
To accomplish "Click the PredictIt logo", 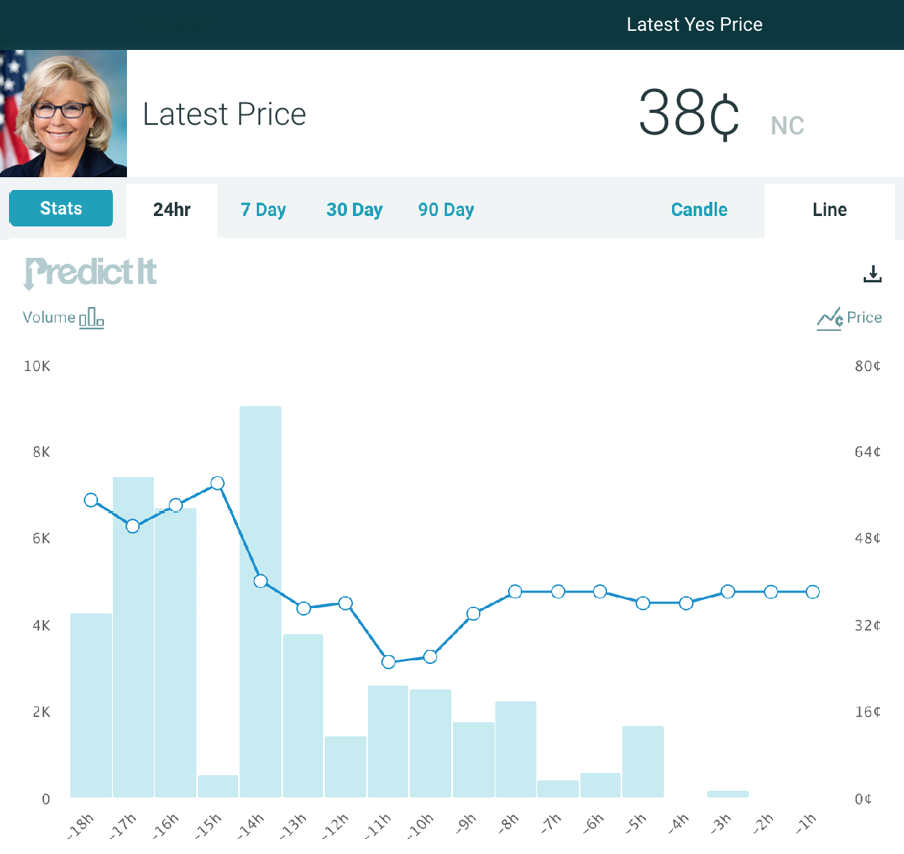I will [x=90, y=272].
